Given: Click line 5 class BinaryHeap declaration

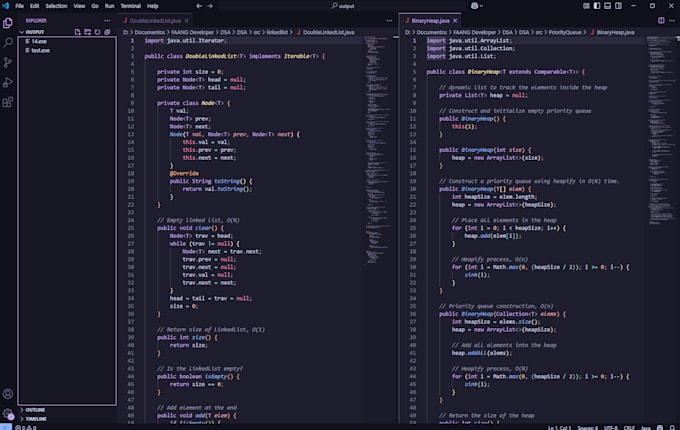Looking at the screenshot, I should [x=506, y=72].
